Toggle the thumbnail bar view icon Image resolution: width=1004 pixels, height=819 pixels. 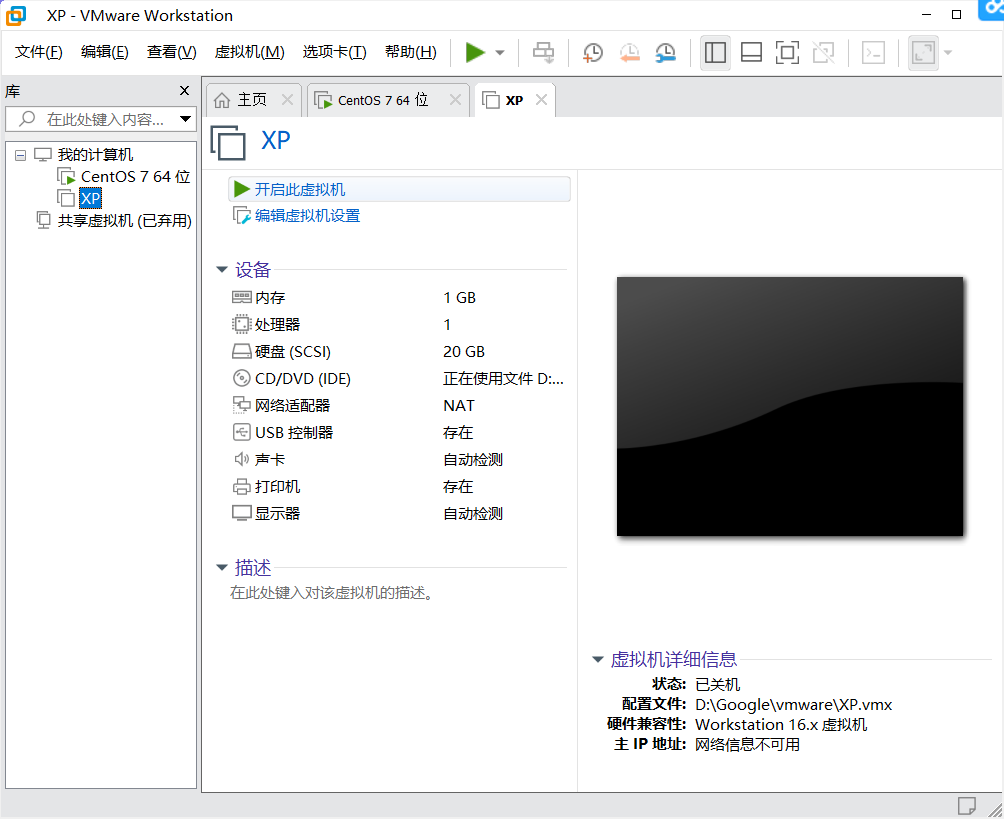pos(751,53)
